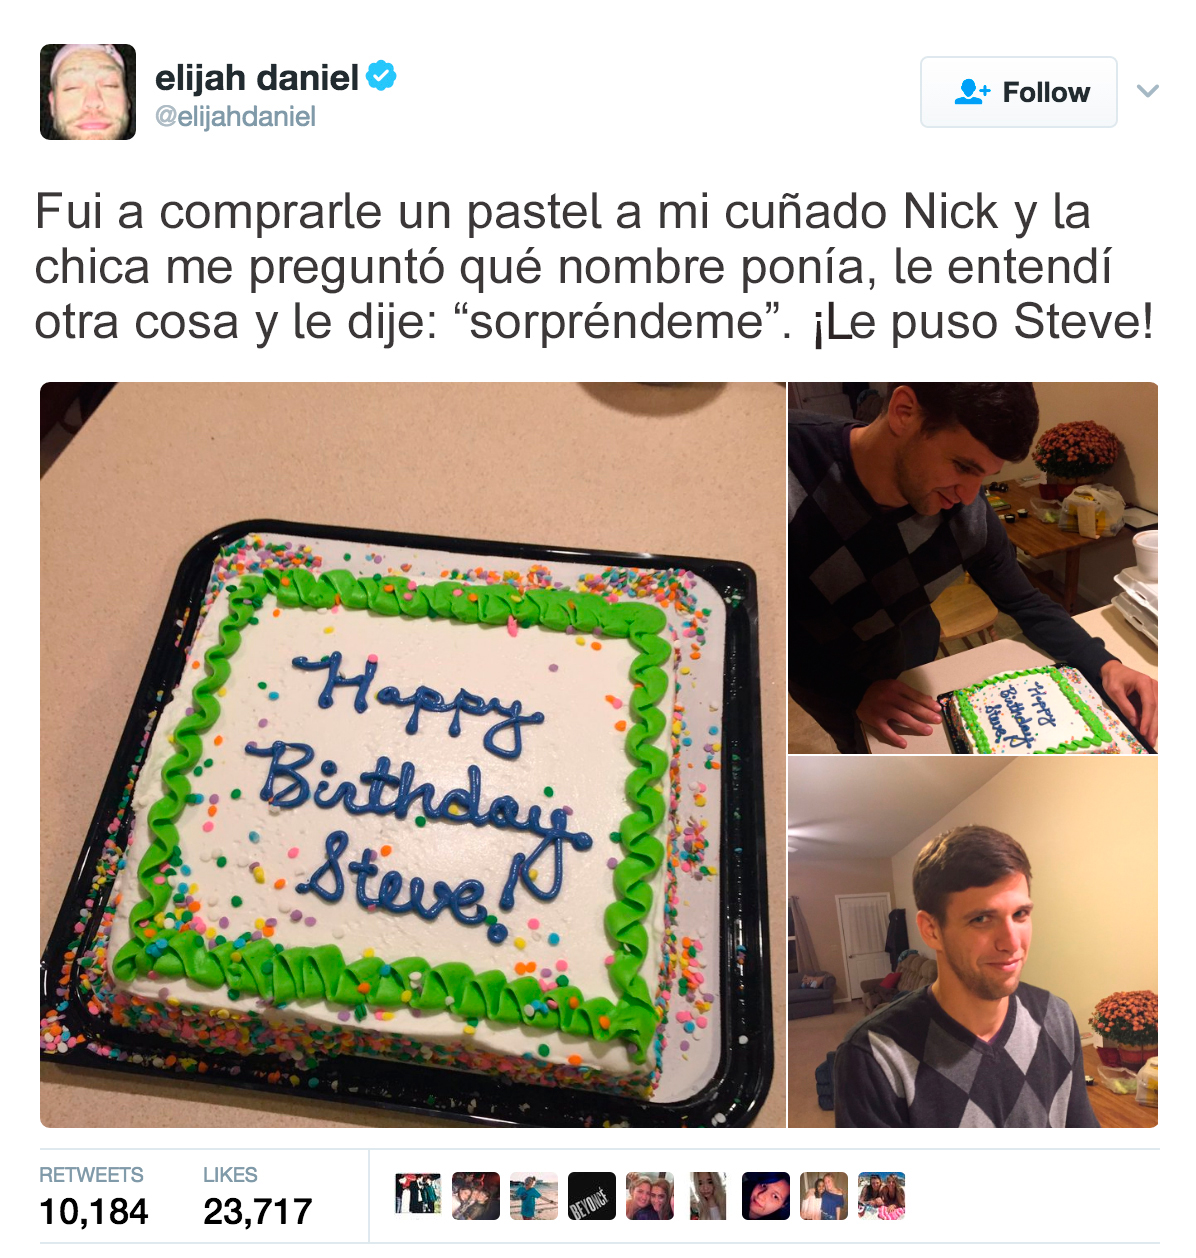Click the third liker avatar with beach
This screenshot has height=1258, width=1196.
click(x=534, y=1196)
